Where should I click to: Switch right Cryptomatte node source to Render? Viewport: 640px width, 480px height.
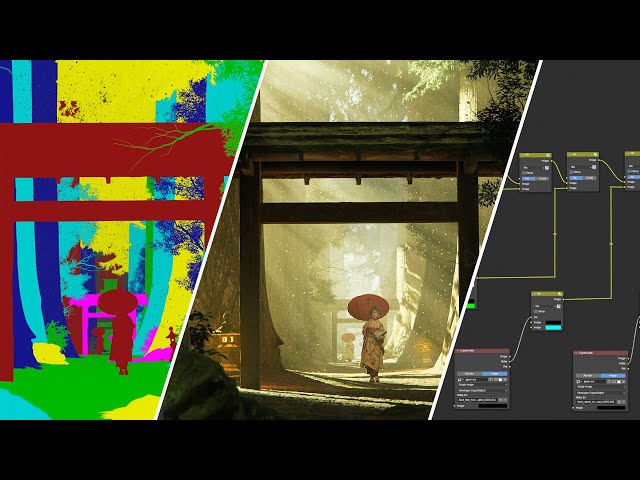pos(588,376)
